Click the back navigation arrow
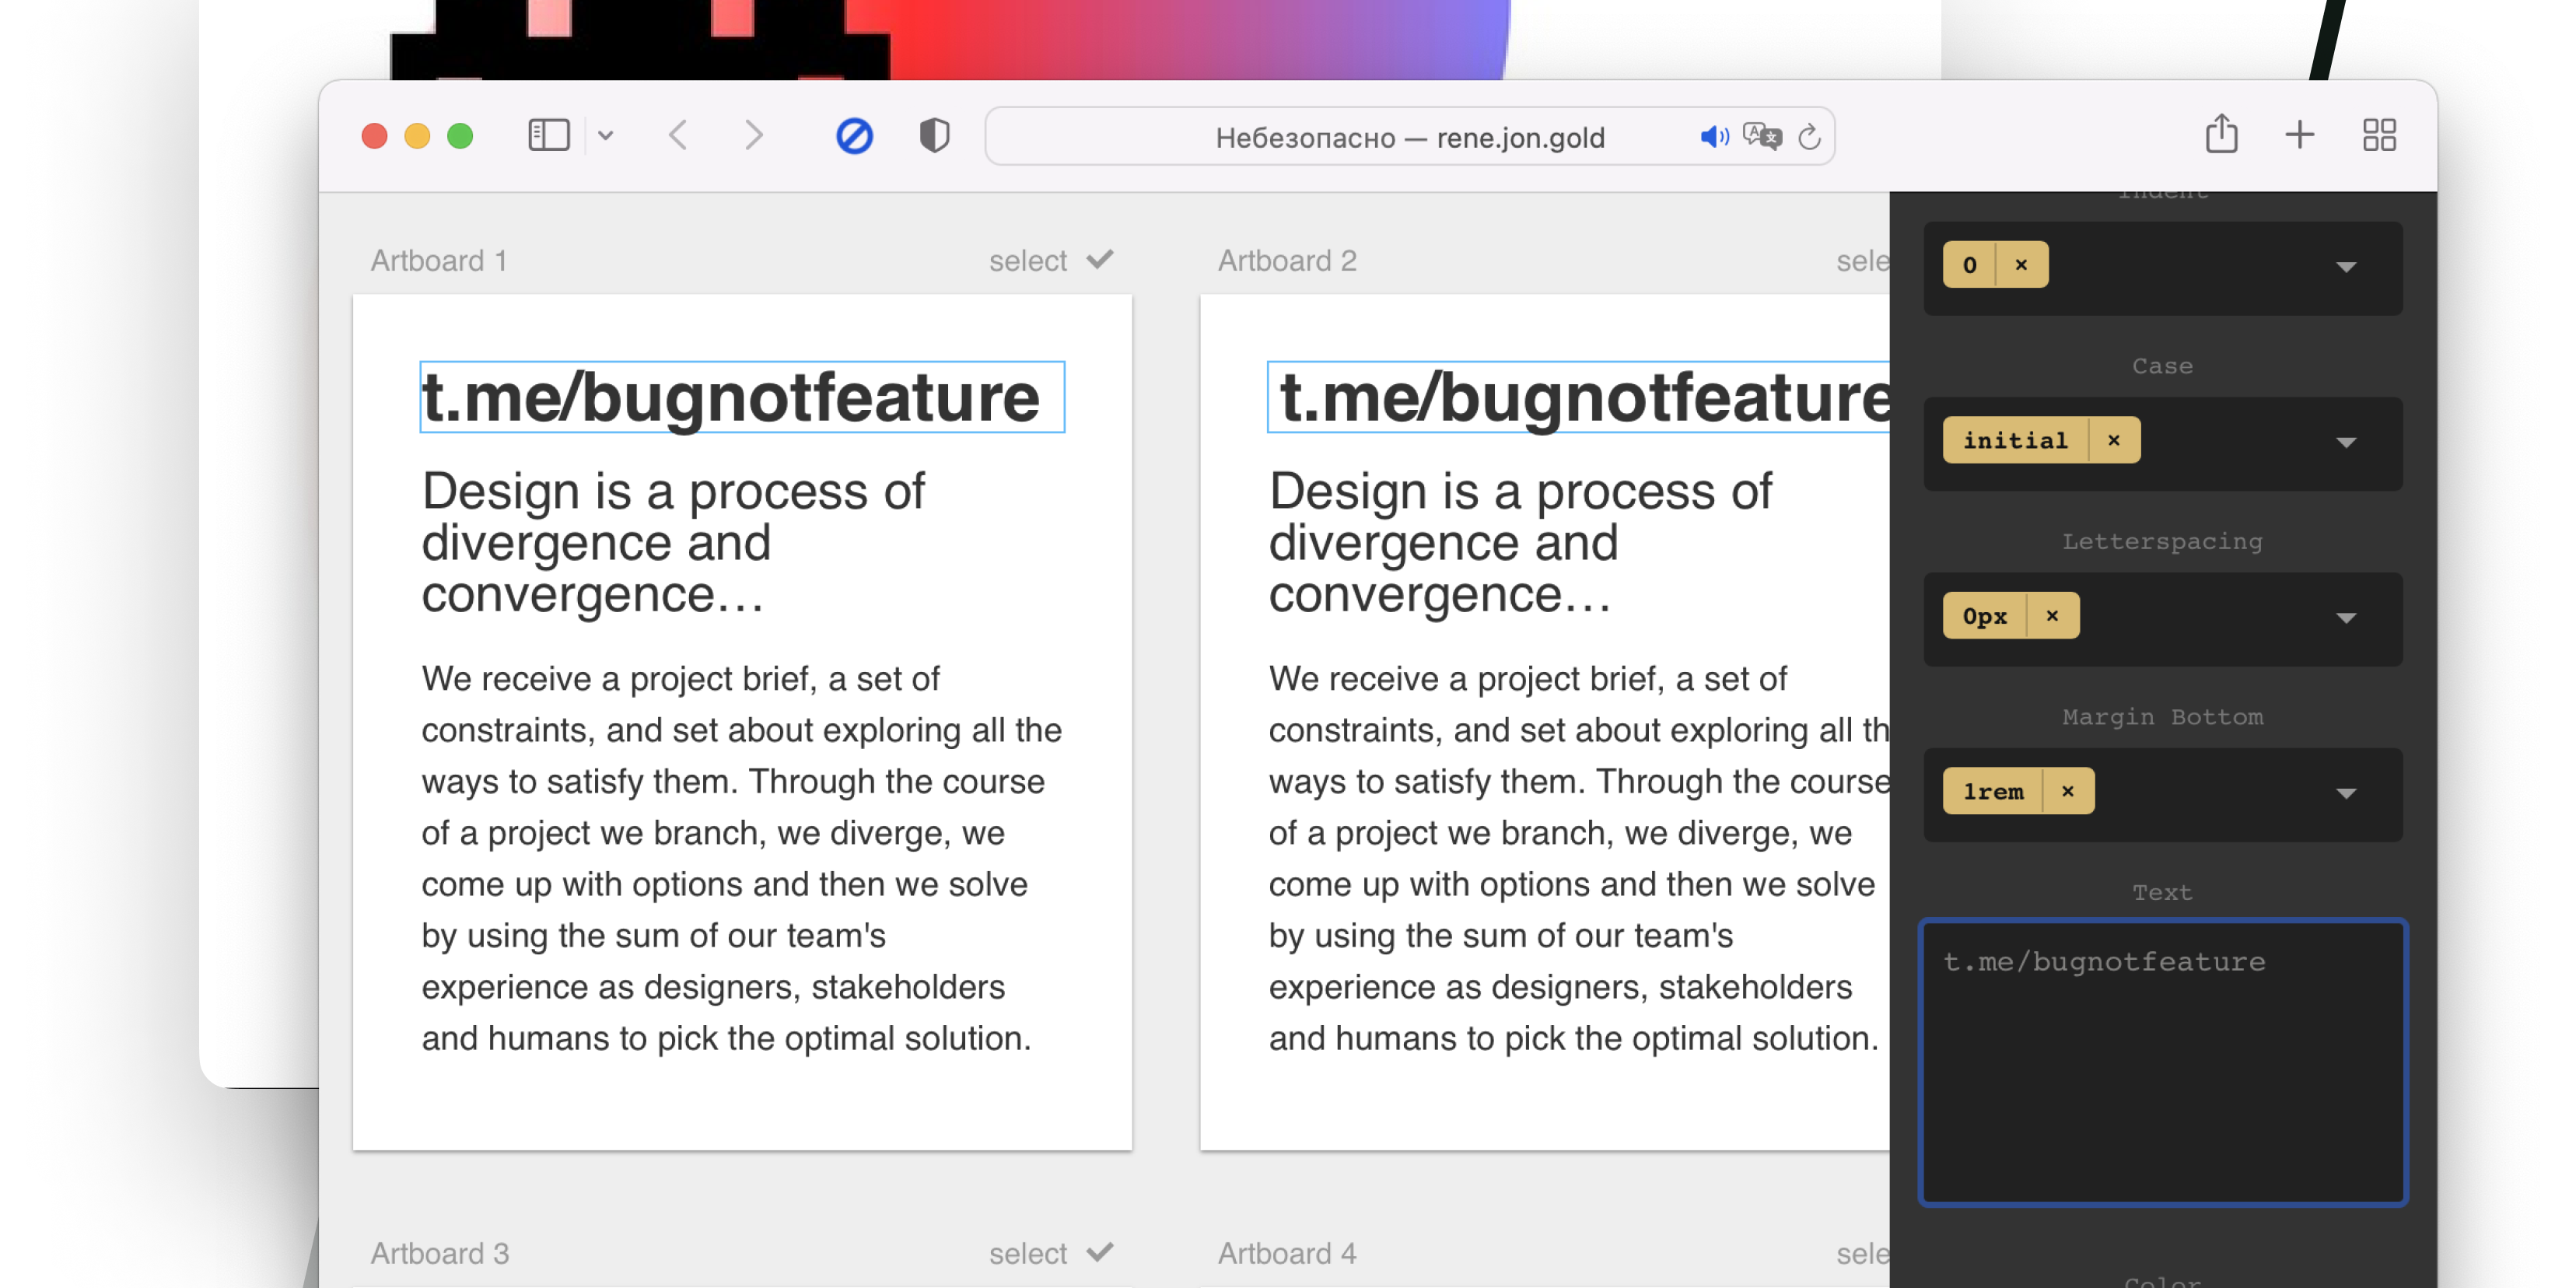Image resolution: width=2576 pixels, height=1288 pixels. tap(678, 135)
